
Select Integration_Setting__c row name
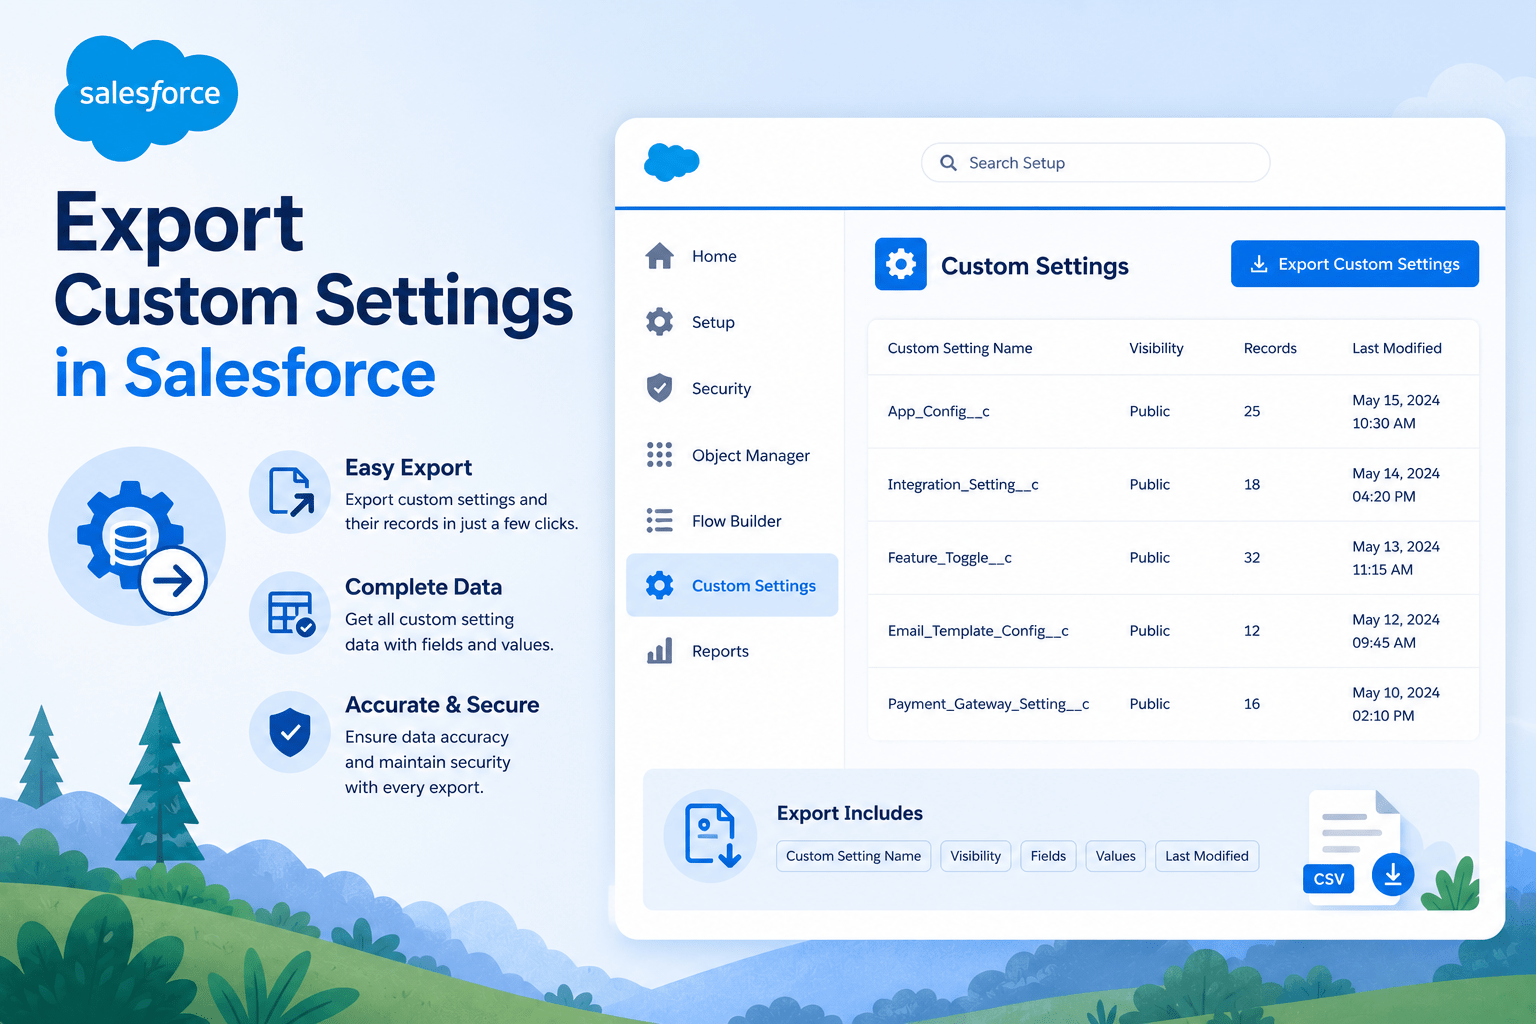(x=963, y=484)
